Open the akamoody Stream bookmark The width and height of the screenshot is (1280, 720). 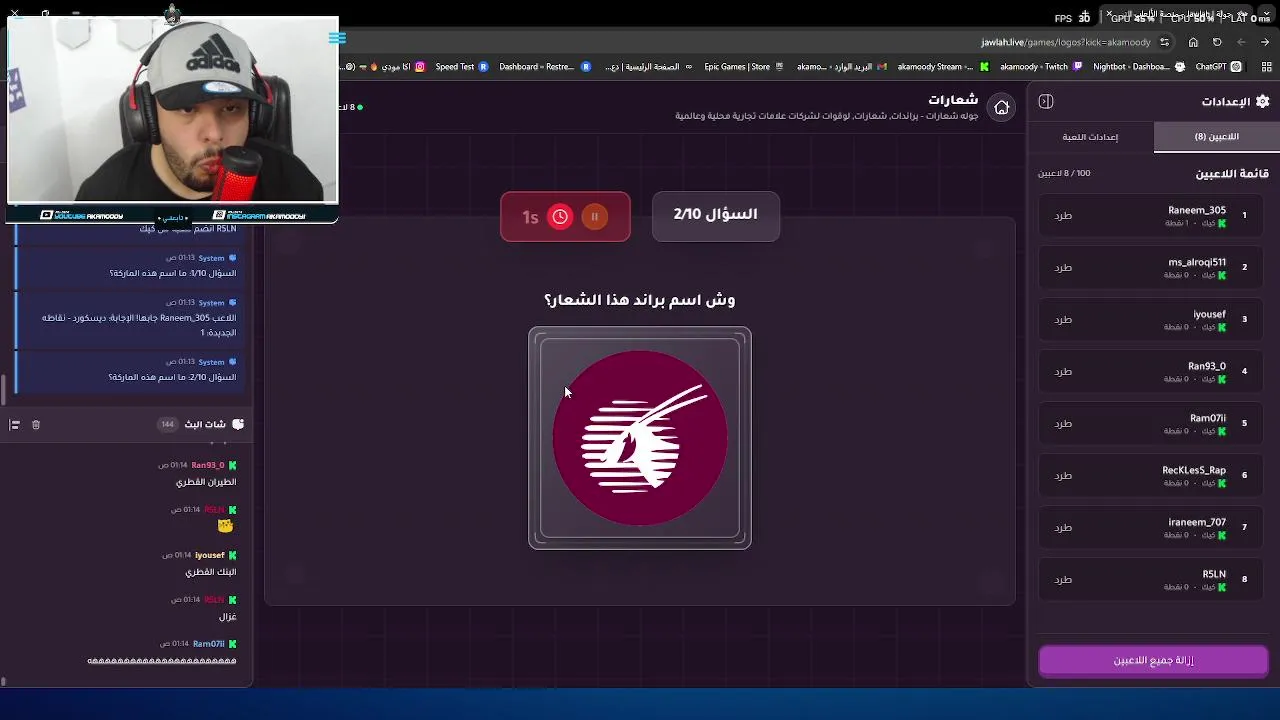coord(942,67)
